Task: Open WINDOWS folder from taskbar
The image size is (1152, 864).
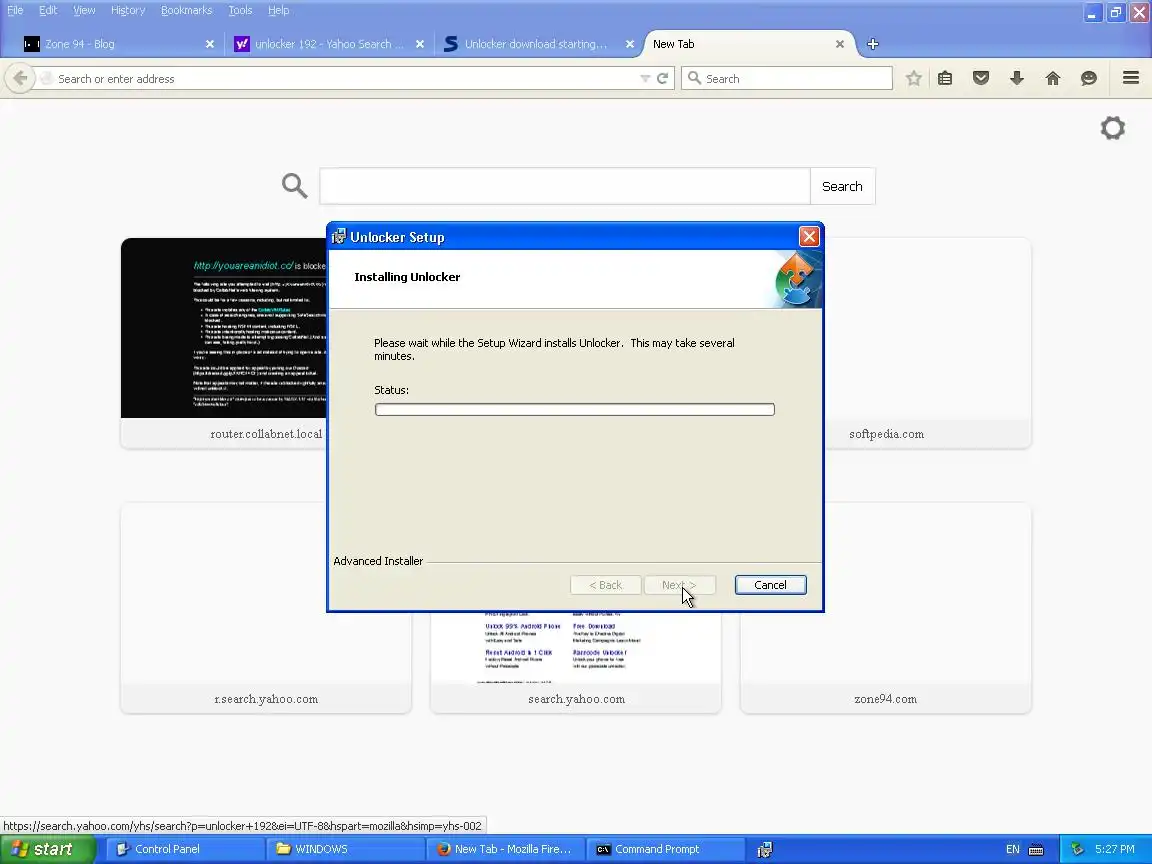Action: (x=344, y=849)
